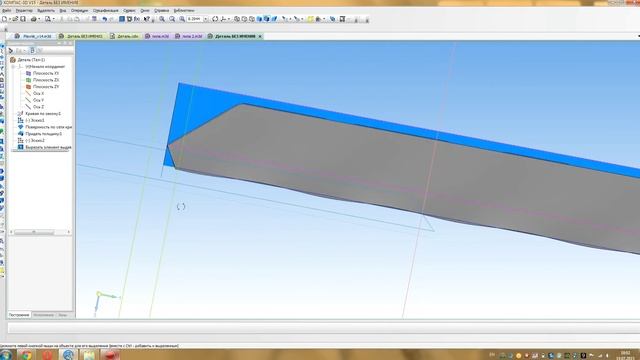The image size is (640, 360).
Task: Click the arrow icon in tree panel toolbar
Action: 11,51
